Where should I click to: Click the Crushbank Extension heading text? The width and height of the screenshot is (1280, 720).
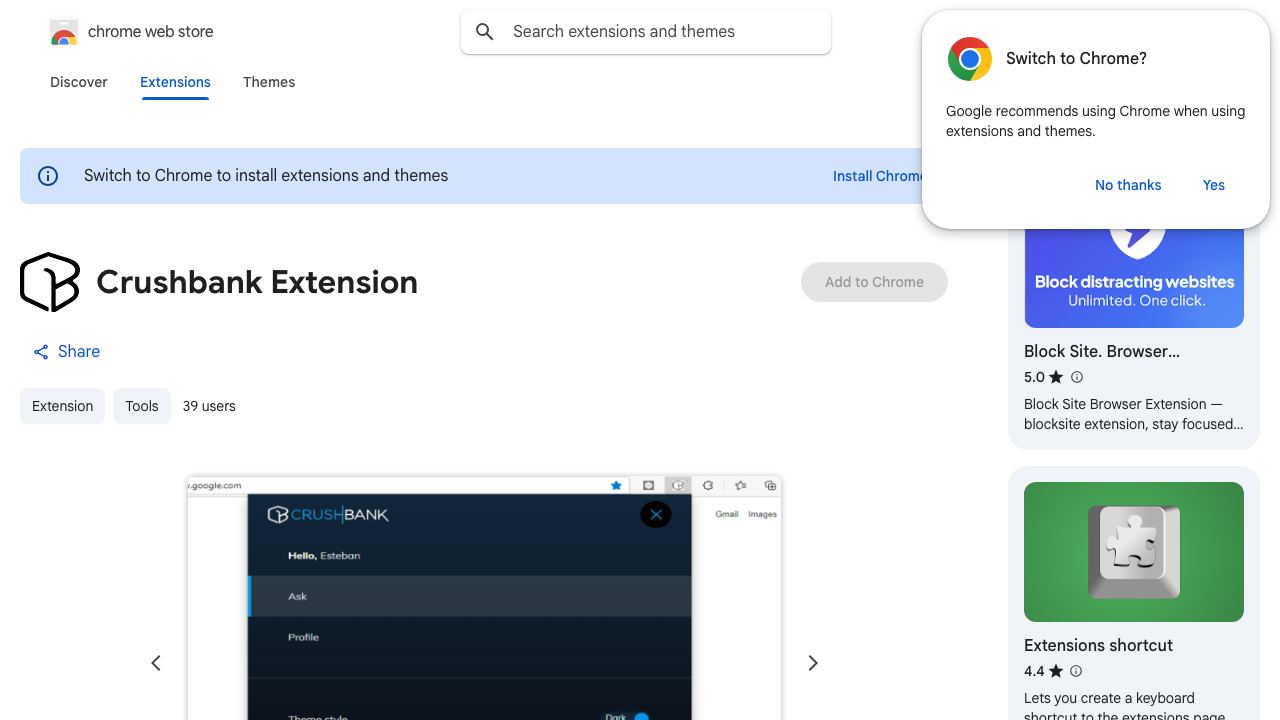point(257,282)
